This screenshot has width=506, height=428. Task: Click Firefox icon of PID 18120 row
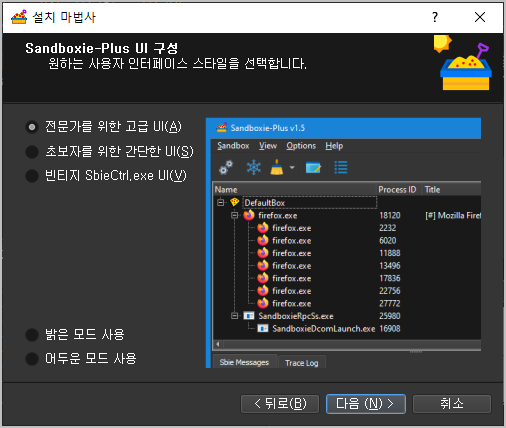249,215
